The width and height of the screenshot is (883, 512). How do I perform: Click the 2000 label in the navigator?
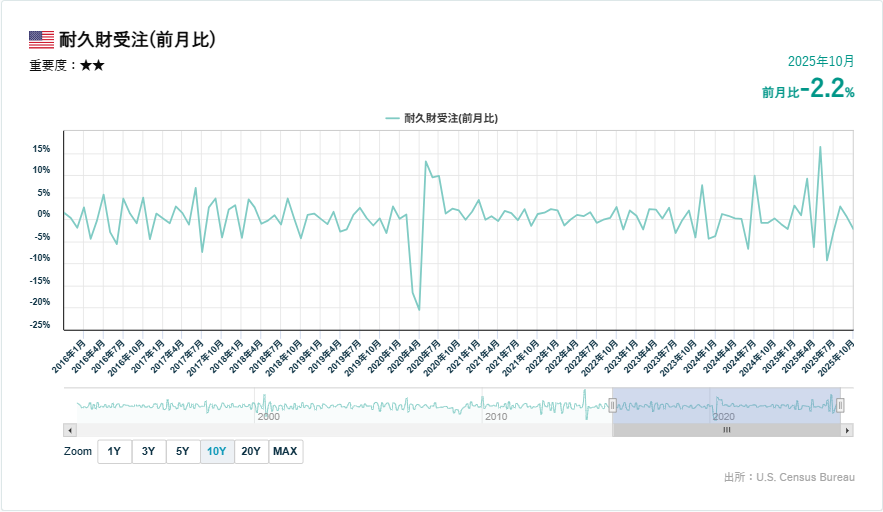coord(269,417)
